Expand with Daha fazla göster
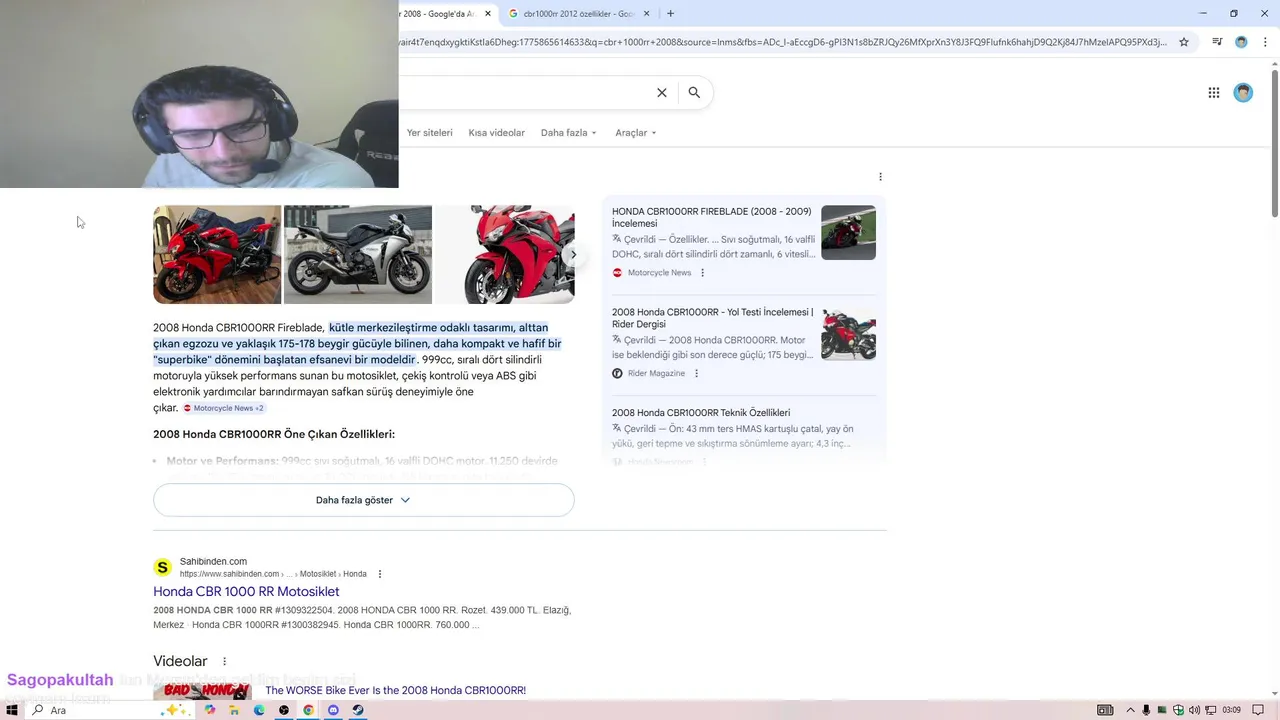Screen dimensions: 1280x720 [x=363, y=500]
